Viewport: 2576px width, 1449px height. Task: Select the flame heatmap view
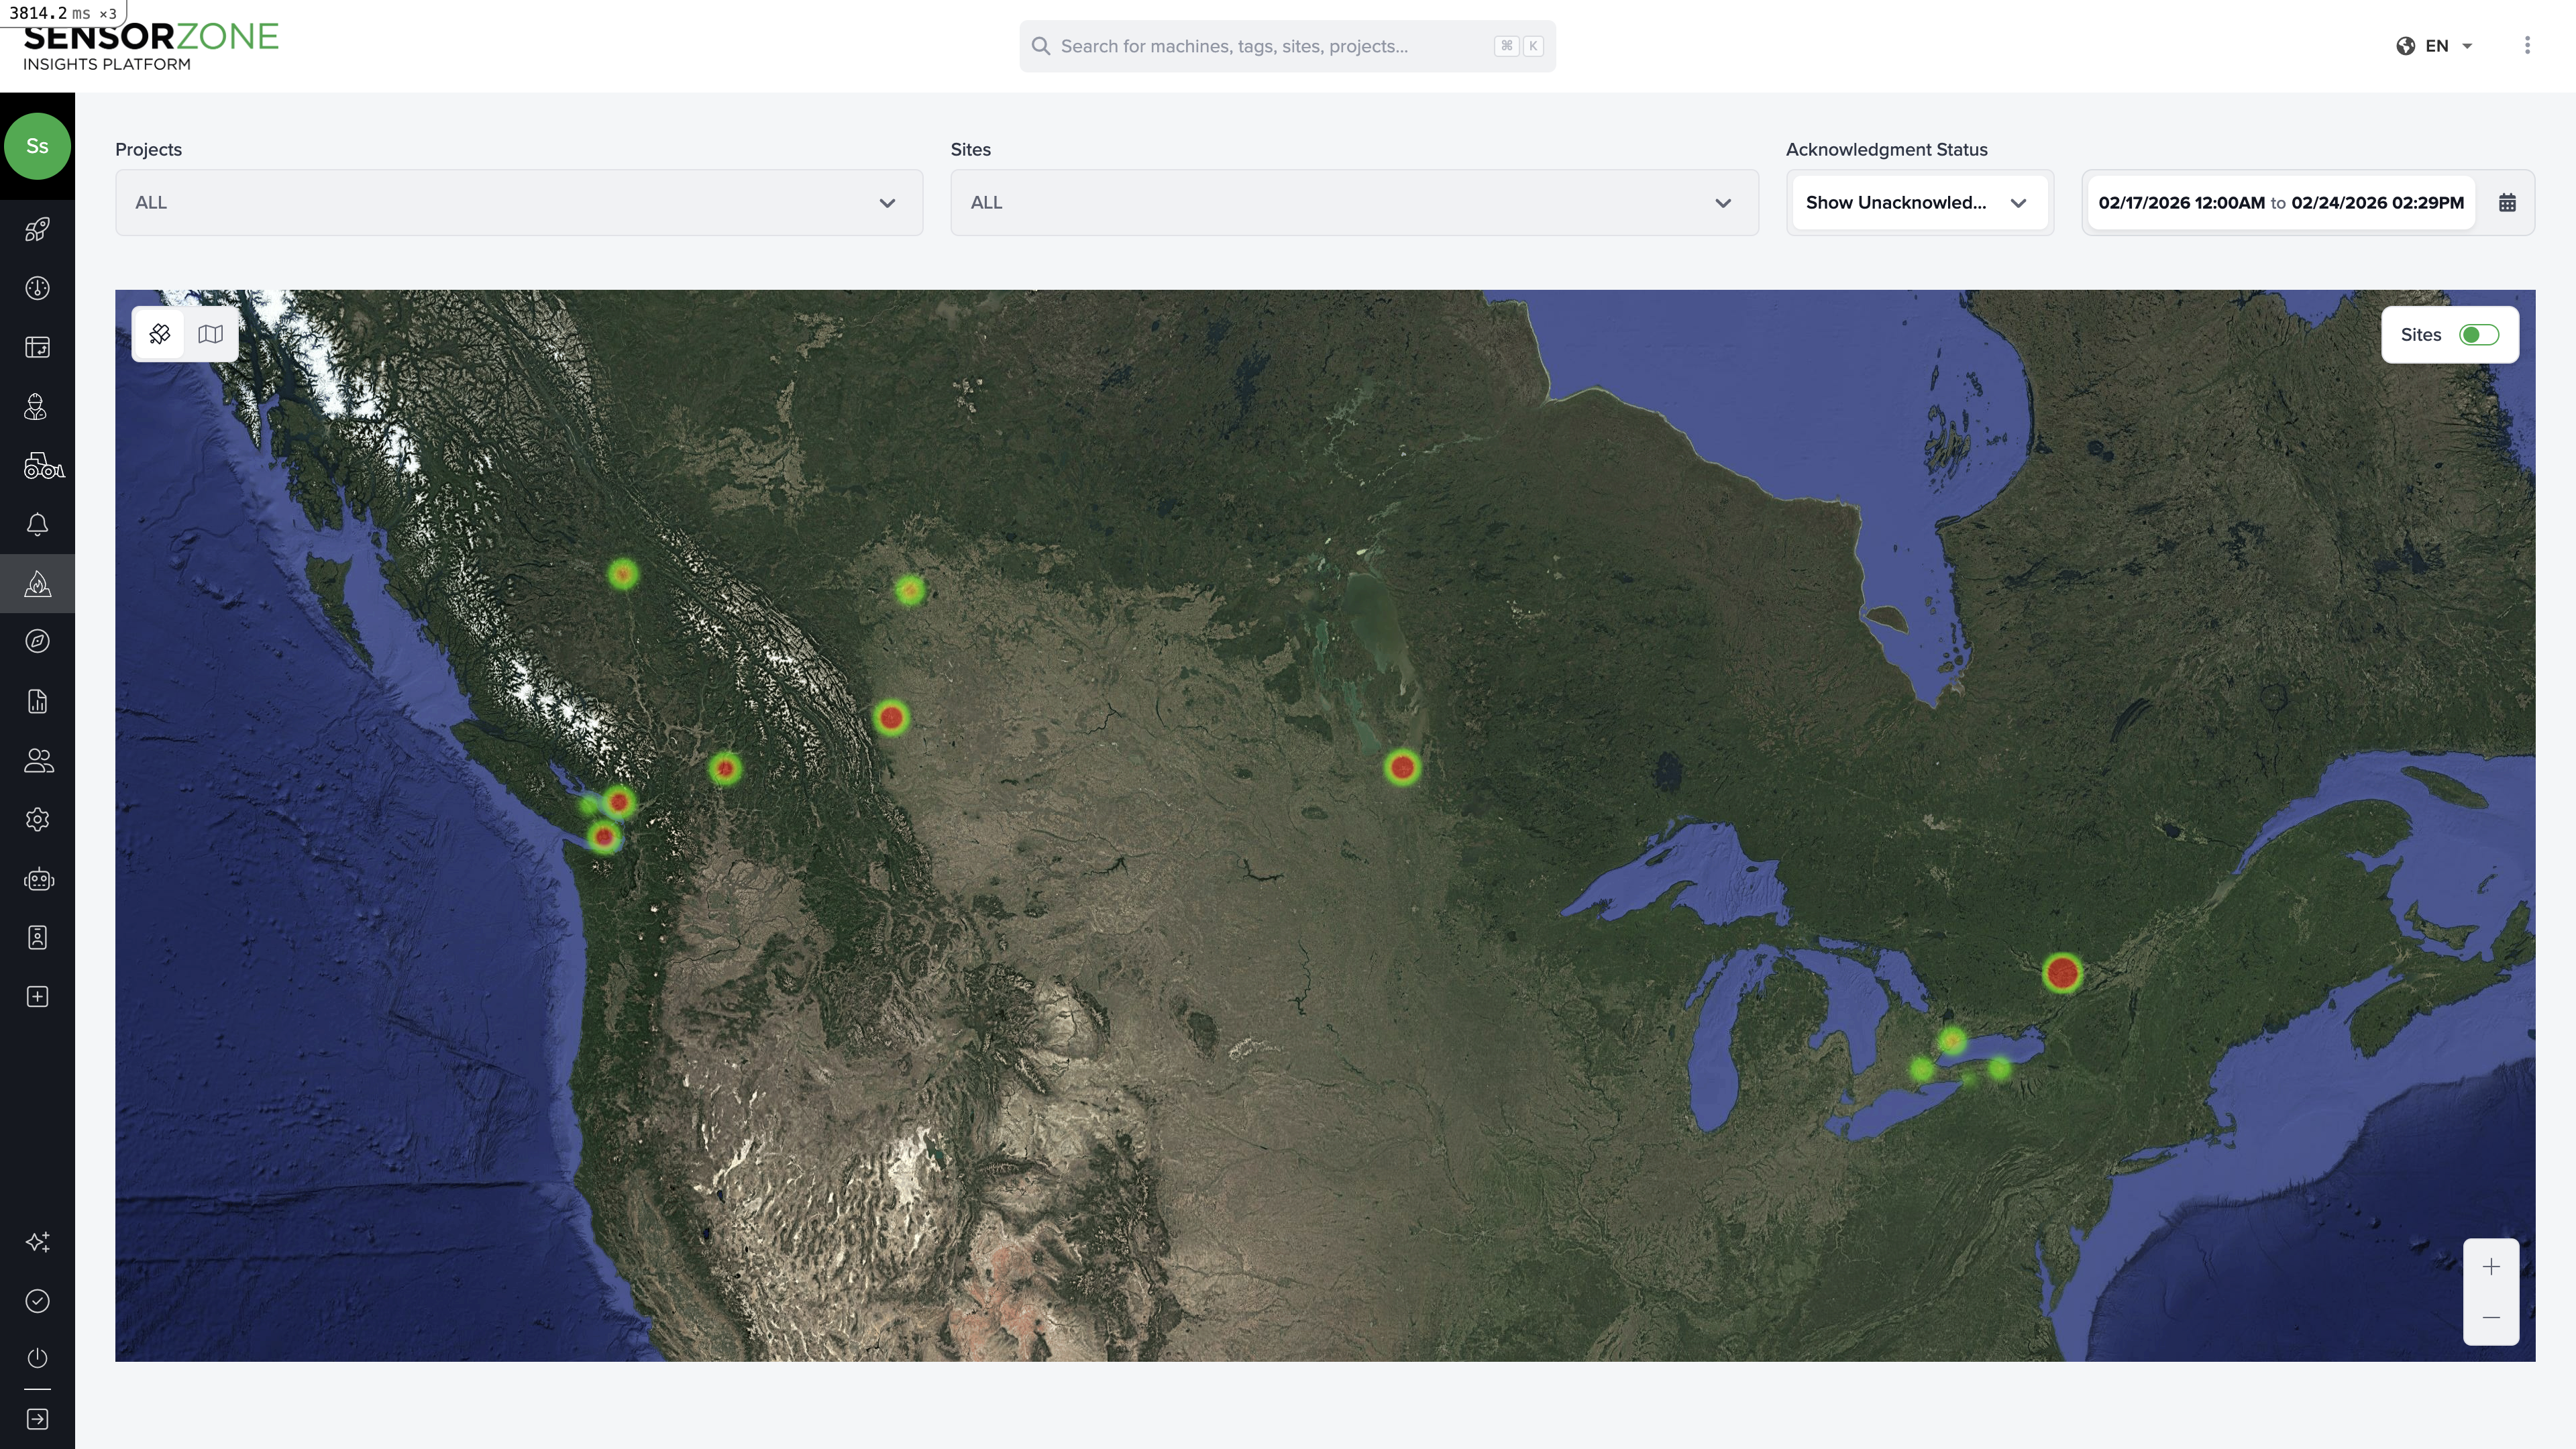click(x=37, y=583)
